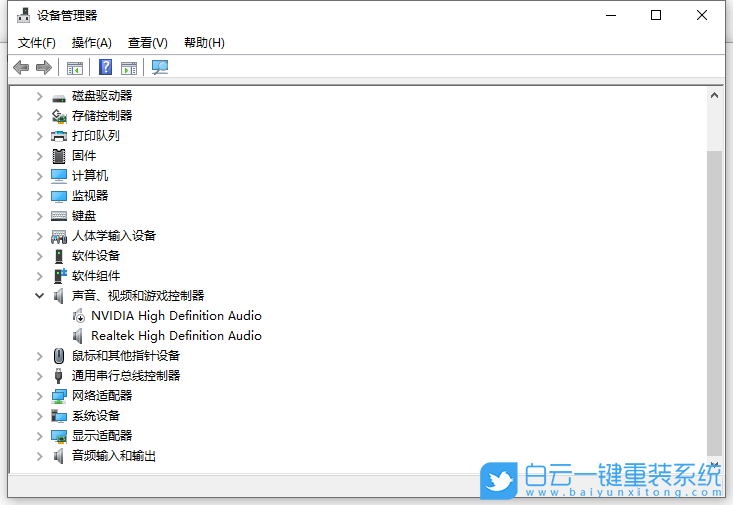The height and width of the screenshot is (505, 733).
Task: Open the 查看(V) menu
Action: (x=148, y=43)
